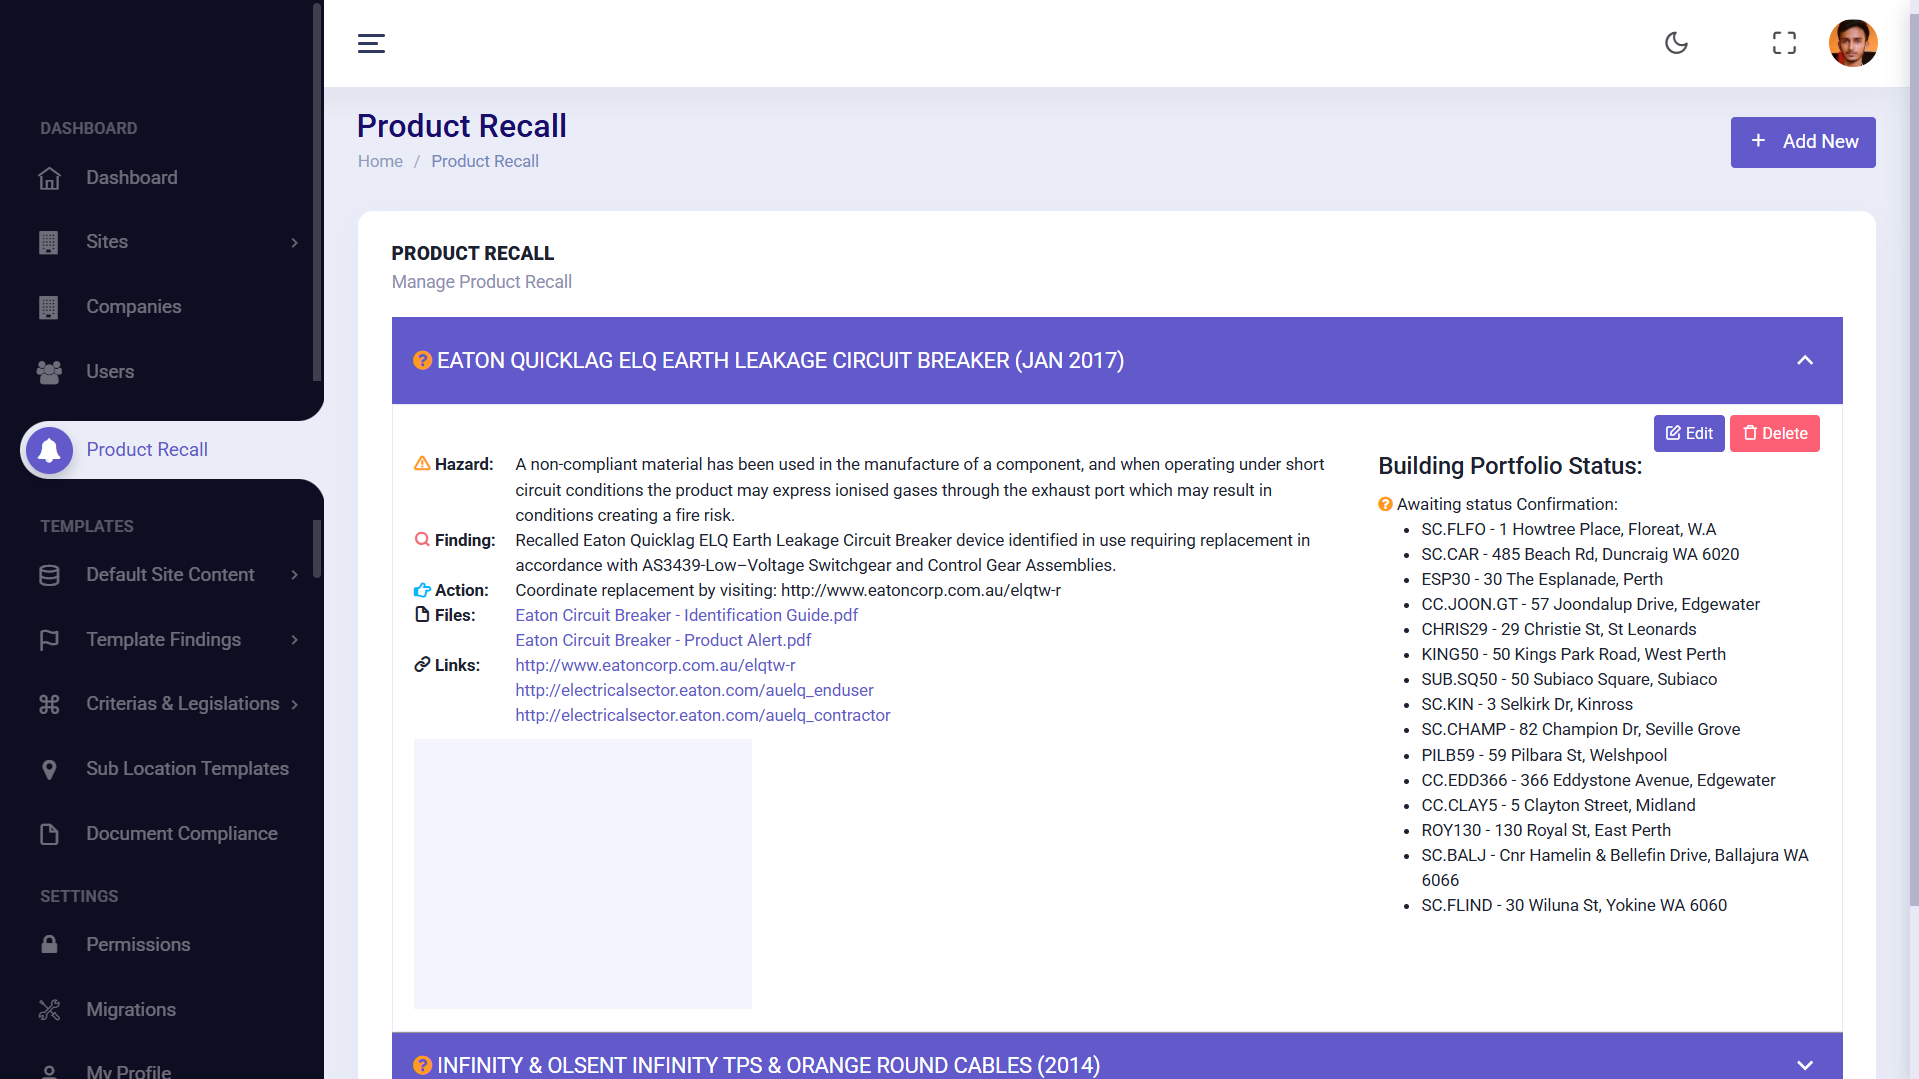Click the Files document icon
The width and height of the screenshot is (1919, 1079).
pos(422,614)
